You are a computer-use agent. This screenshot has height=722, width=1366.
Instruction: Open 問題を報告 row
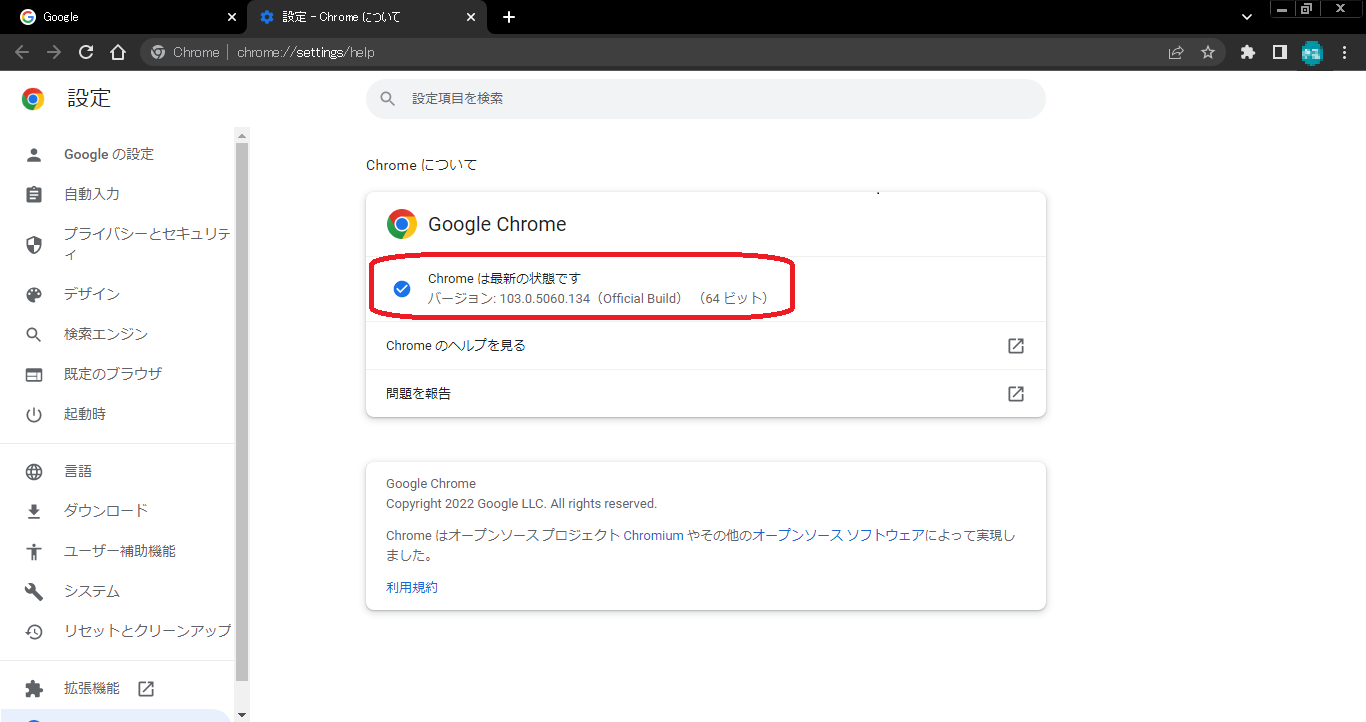tap(706, 394)
